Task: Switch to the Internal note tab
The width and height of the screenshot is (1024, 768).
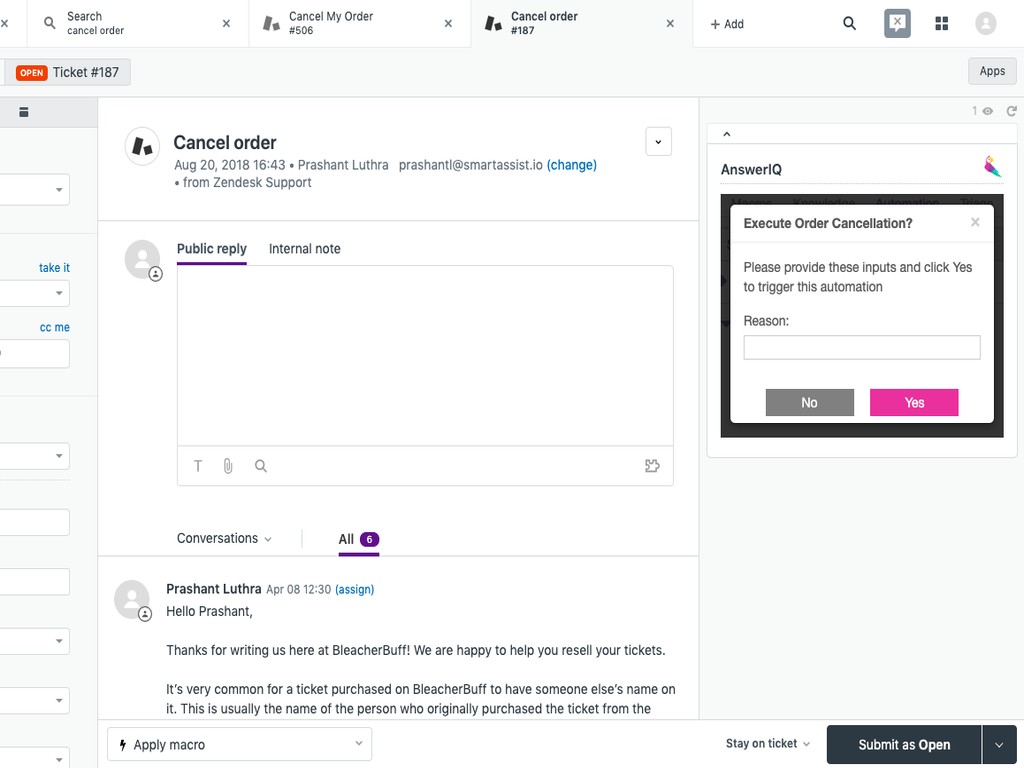Action: tap(304, 249)
